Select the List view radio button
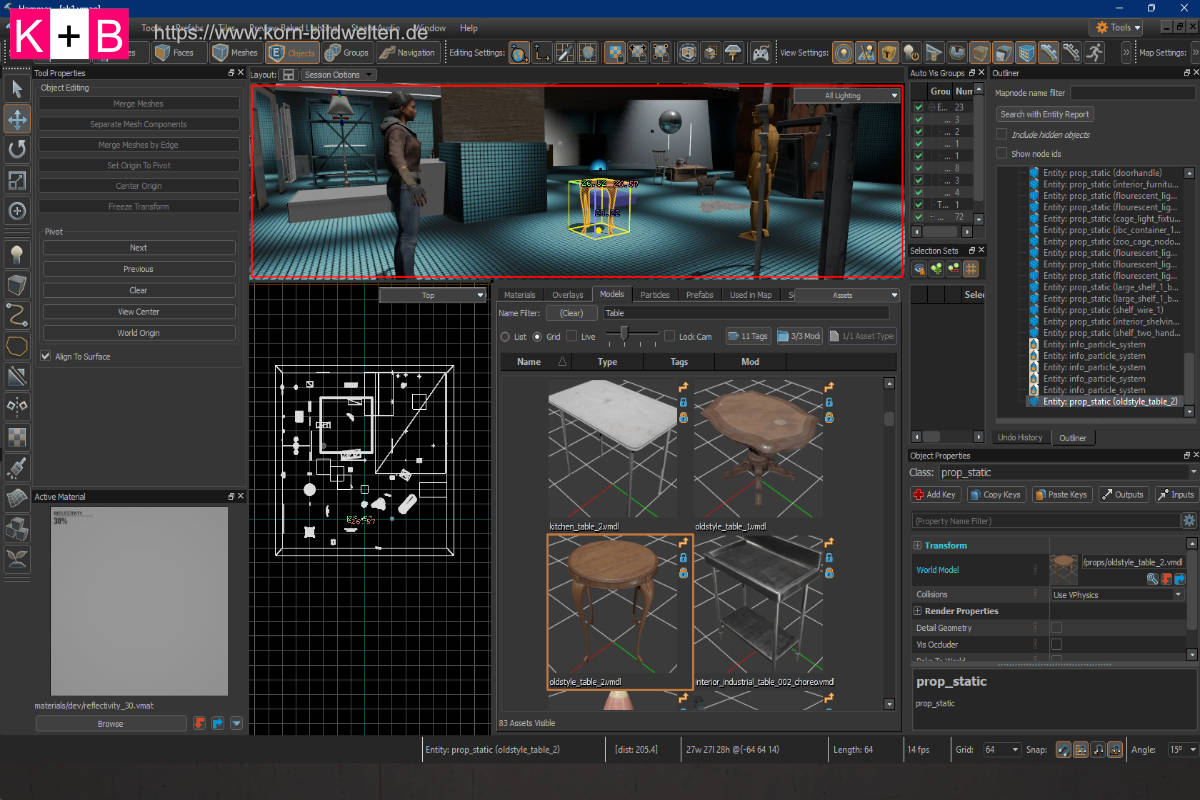The width and height of the screenshot is (1200, 800). pyautogui.click(x=505, y=337)
